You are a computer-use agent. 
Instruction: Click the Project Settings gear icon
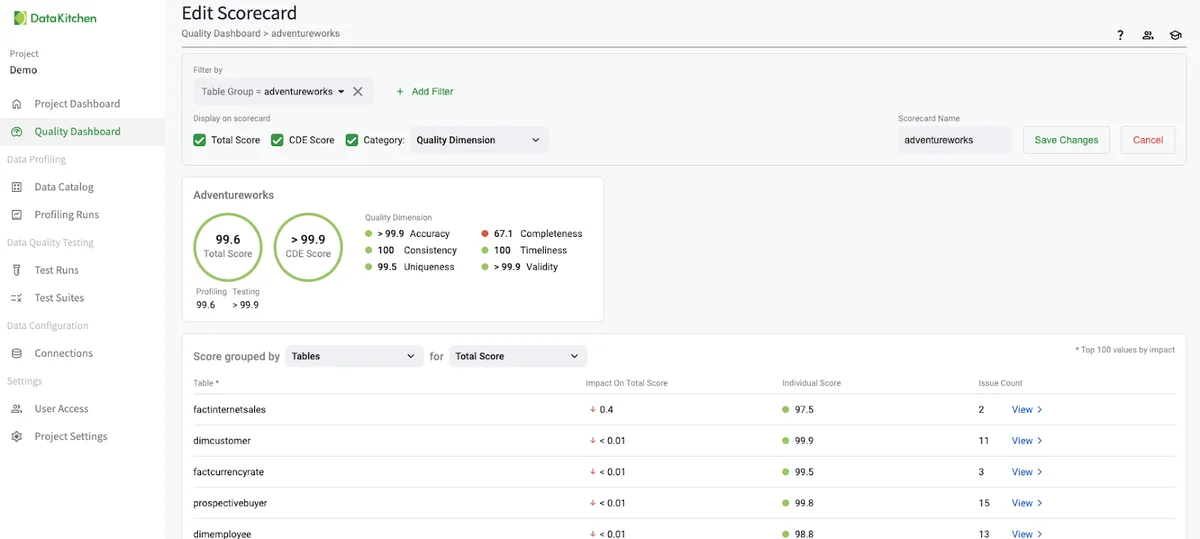(16, 437)
